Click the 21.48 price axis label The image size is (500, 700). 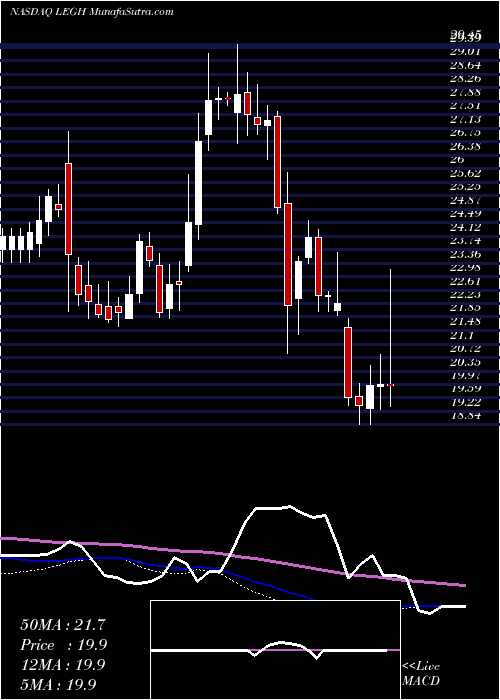pyautogui.click(x=466, y=321)
